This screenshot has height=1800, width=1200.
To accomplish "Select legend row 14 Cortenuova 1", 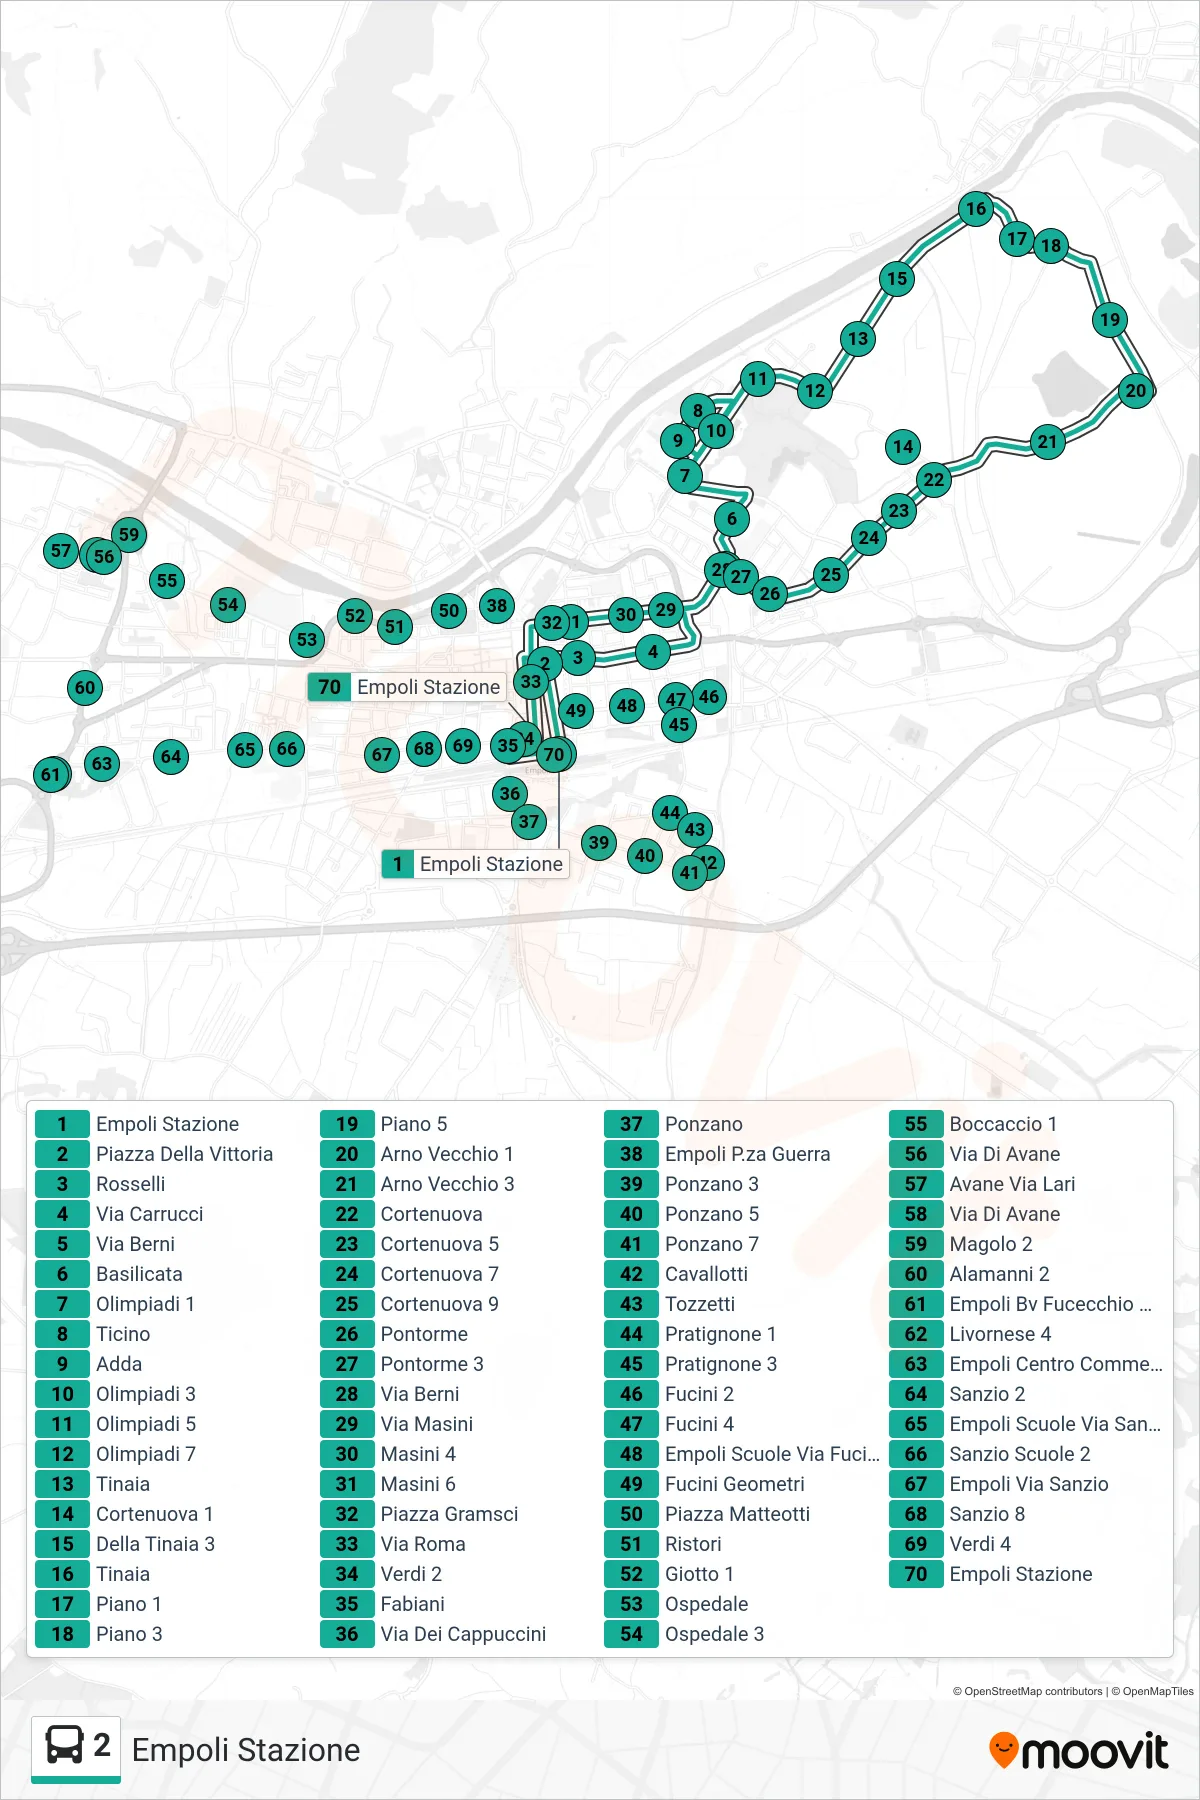I will [126, 1514].
